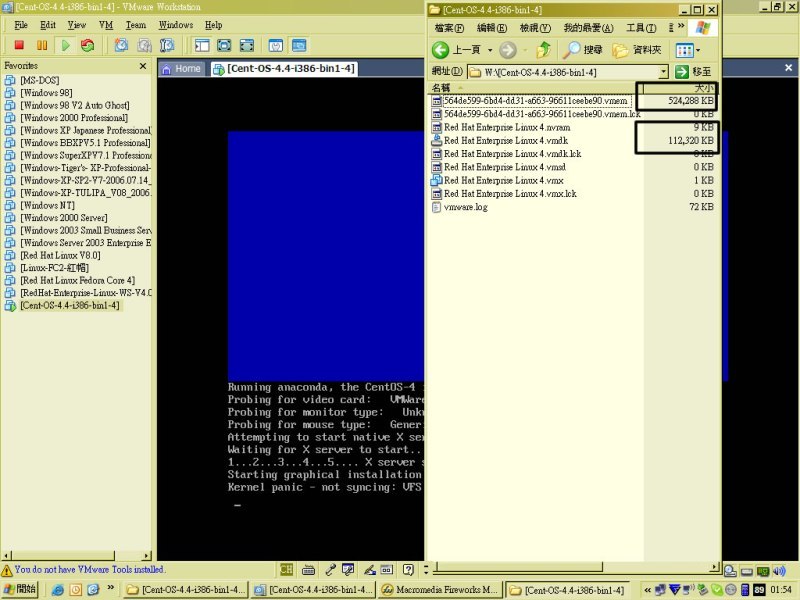Click the Console view icon in VMware toolbar
The image size is (800, 600).
click(x=299, y=45)
